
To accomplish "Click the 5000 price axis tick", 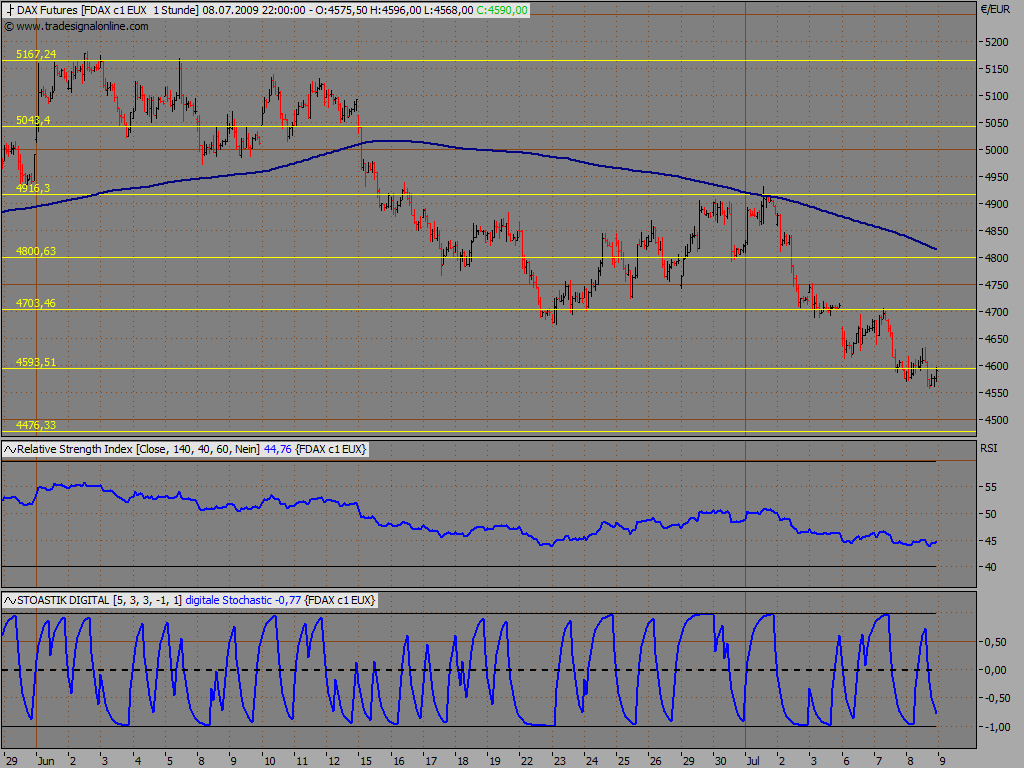I will 997,150.
